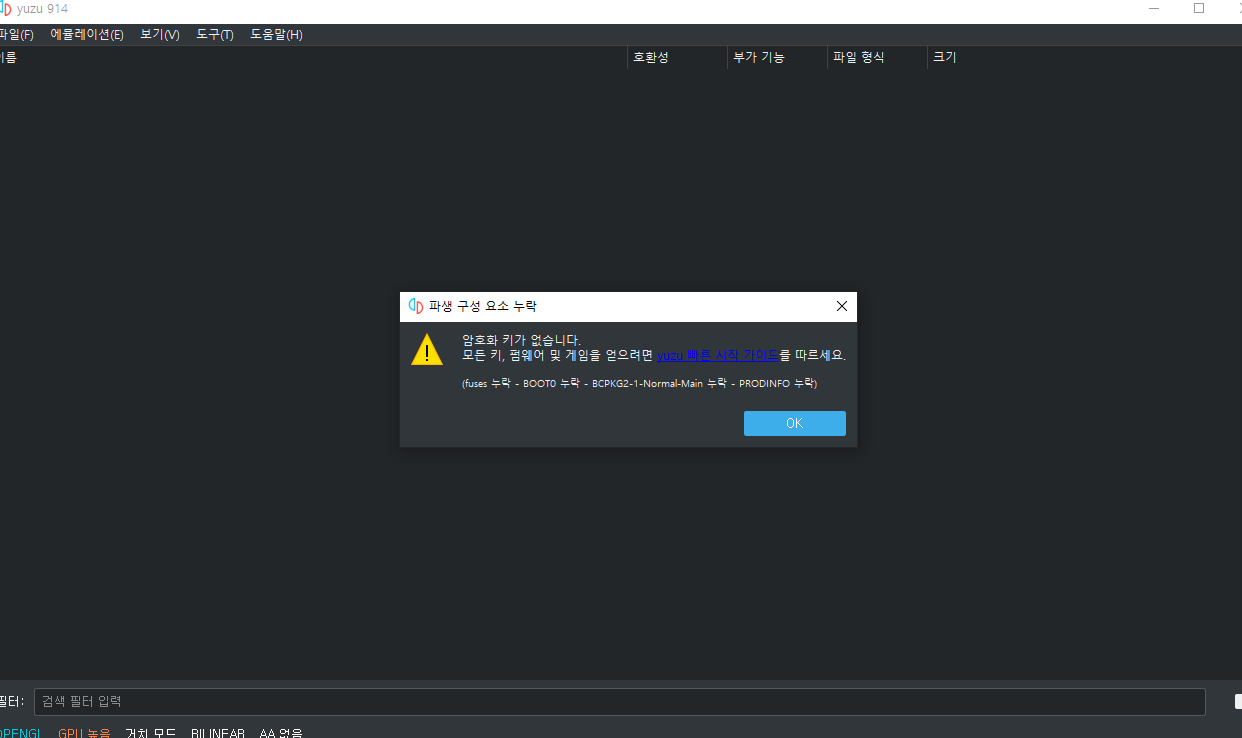The width and height of the screenshot is (1242, 738).
Task: Toggle the BILINEAR filter status button
Action: point(218,733)
